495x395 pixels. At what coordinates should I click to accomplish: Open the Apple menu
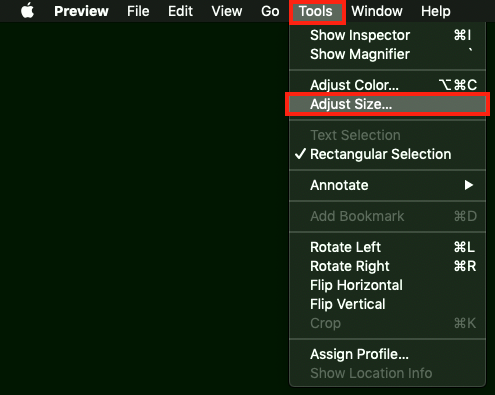click(27, 11)
